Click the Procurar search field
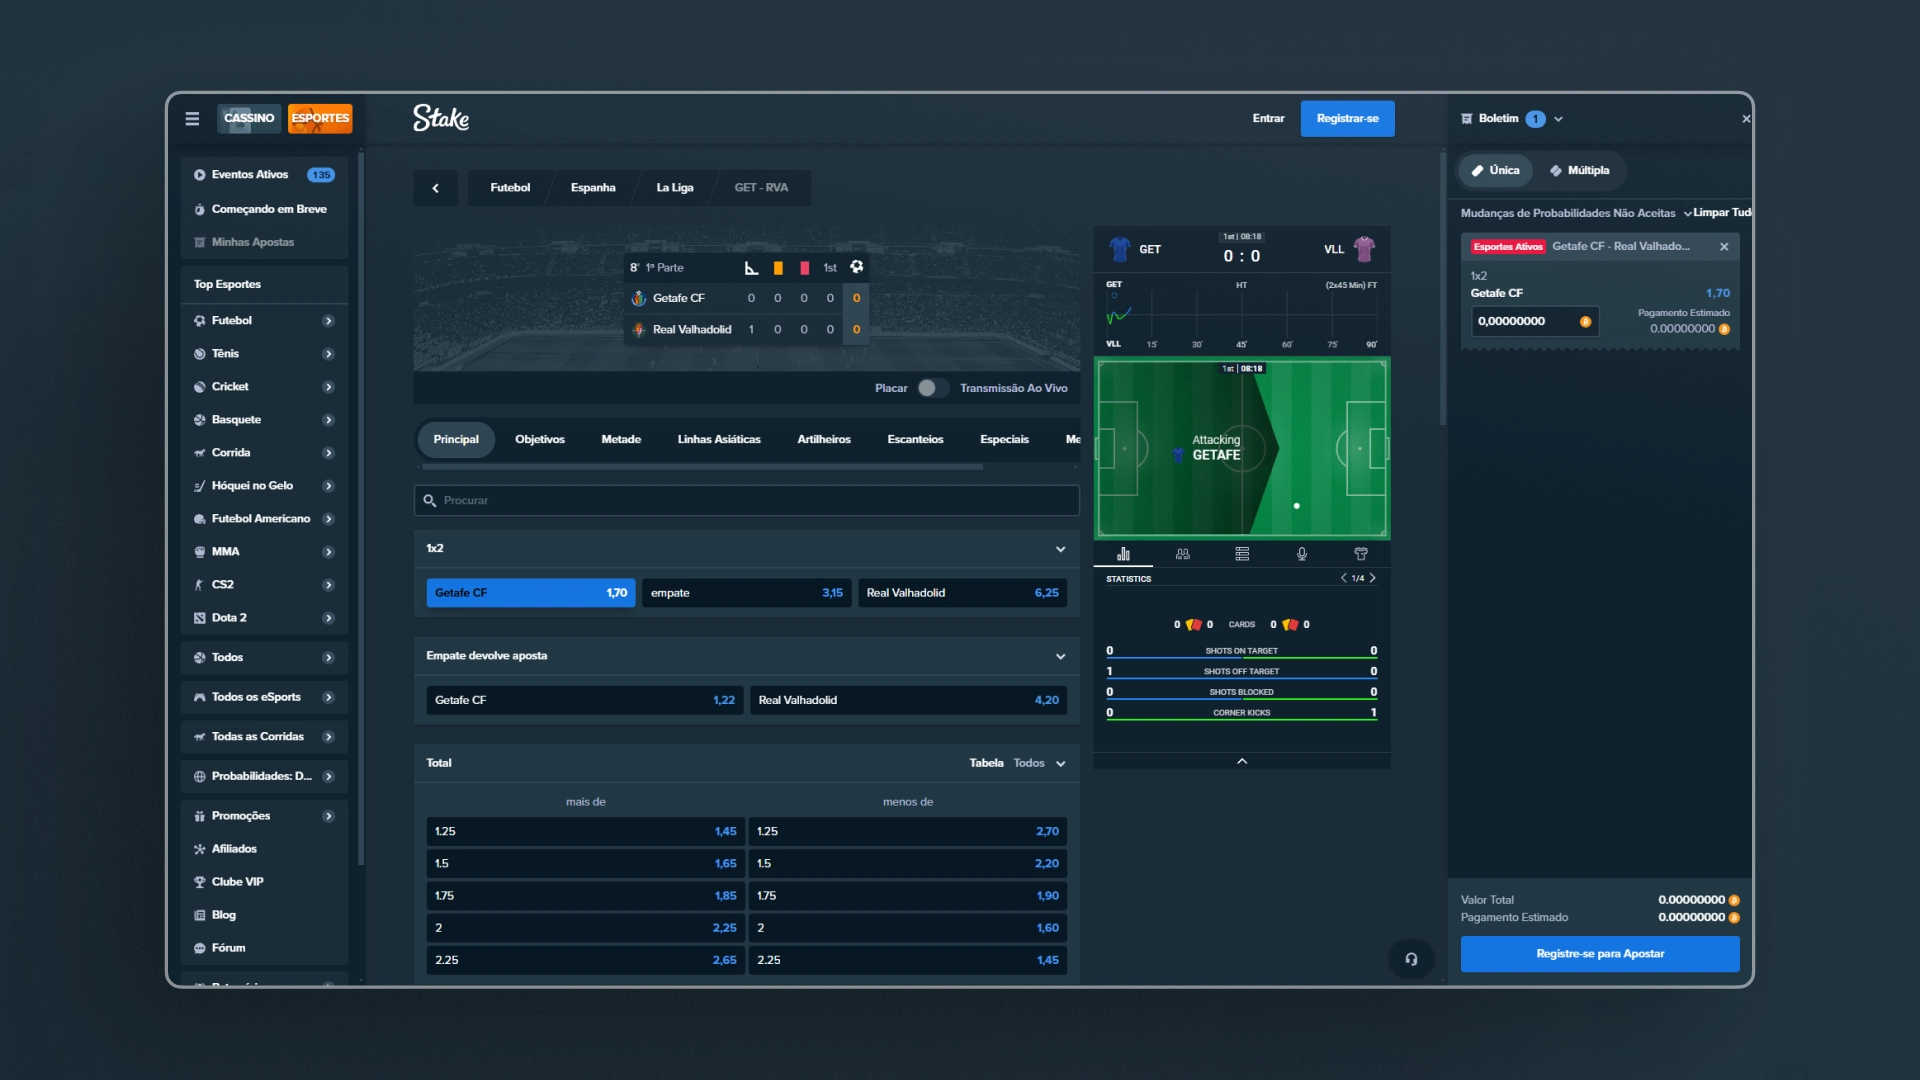Viewport: 1920px width, 1080px height. (x=747, y=501)
